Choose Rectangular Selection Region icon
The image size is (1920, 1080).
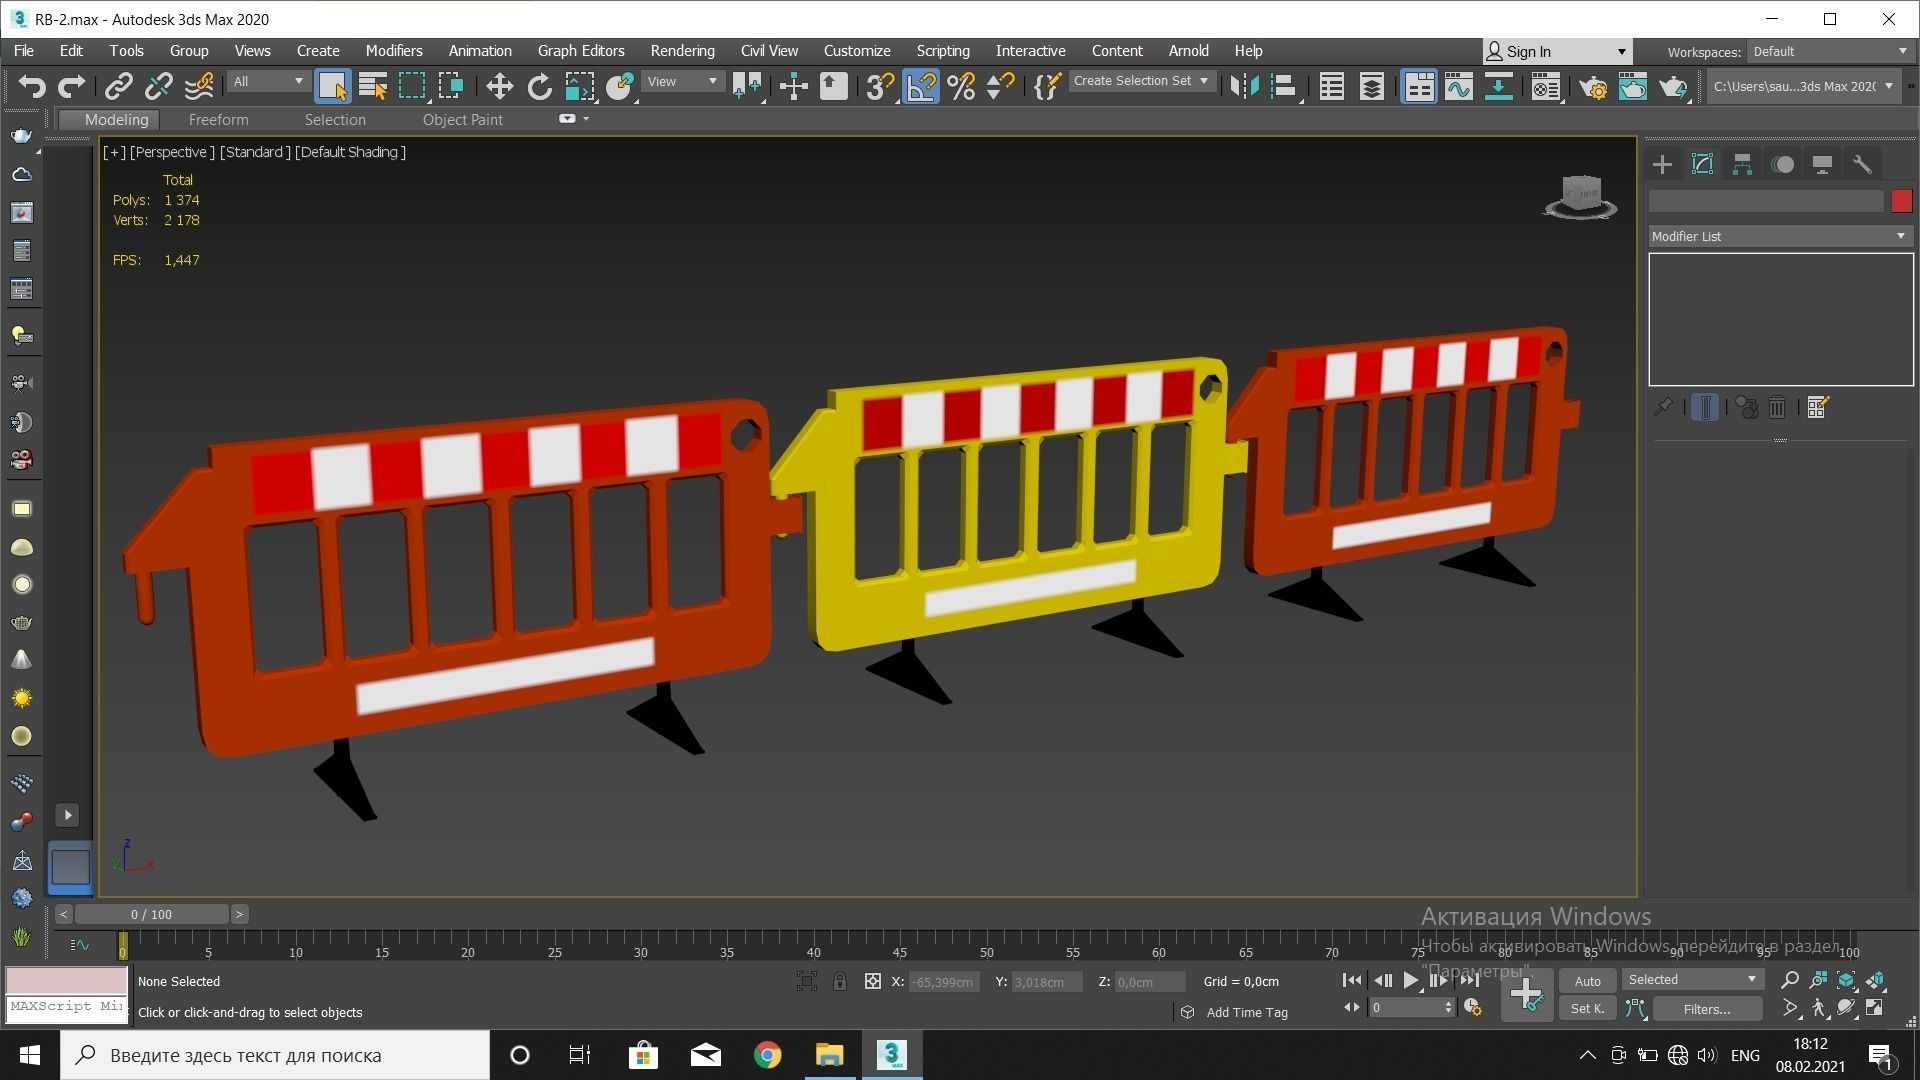tap(412, 87)
